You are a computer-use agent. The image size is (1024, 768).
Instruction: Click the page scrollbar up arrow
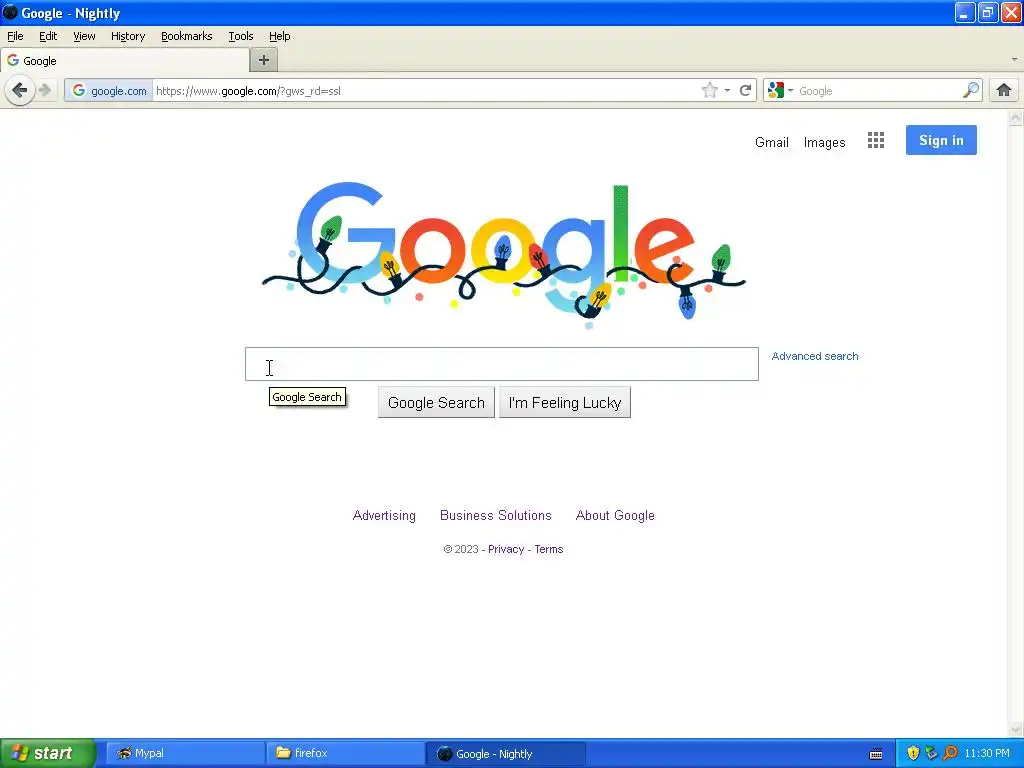(1016, 118)
